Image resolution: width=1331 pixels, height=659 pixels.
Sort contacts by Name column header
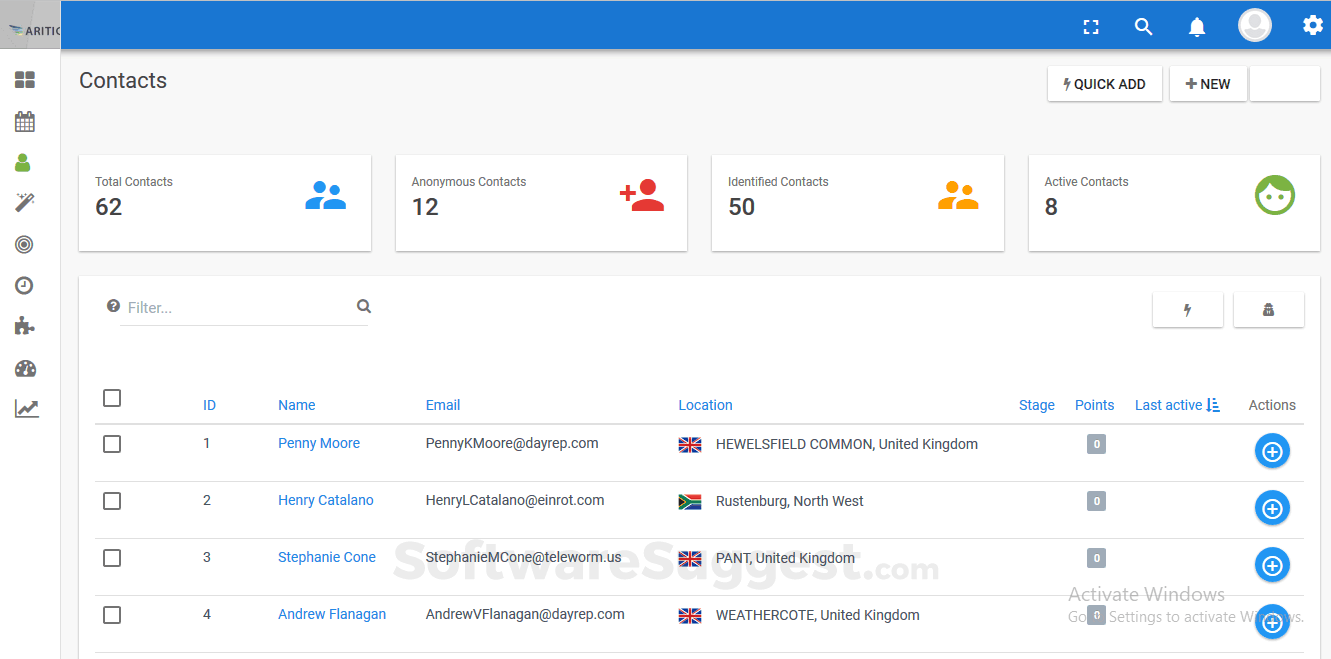[x=296, y=405]
